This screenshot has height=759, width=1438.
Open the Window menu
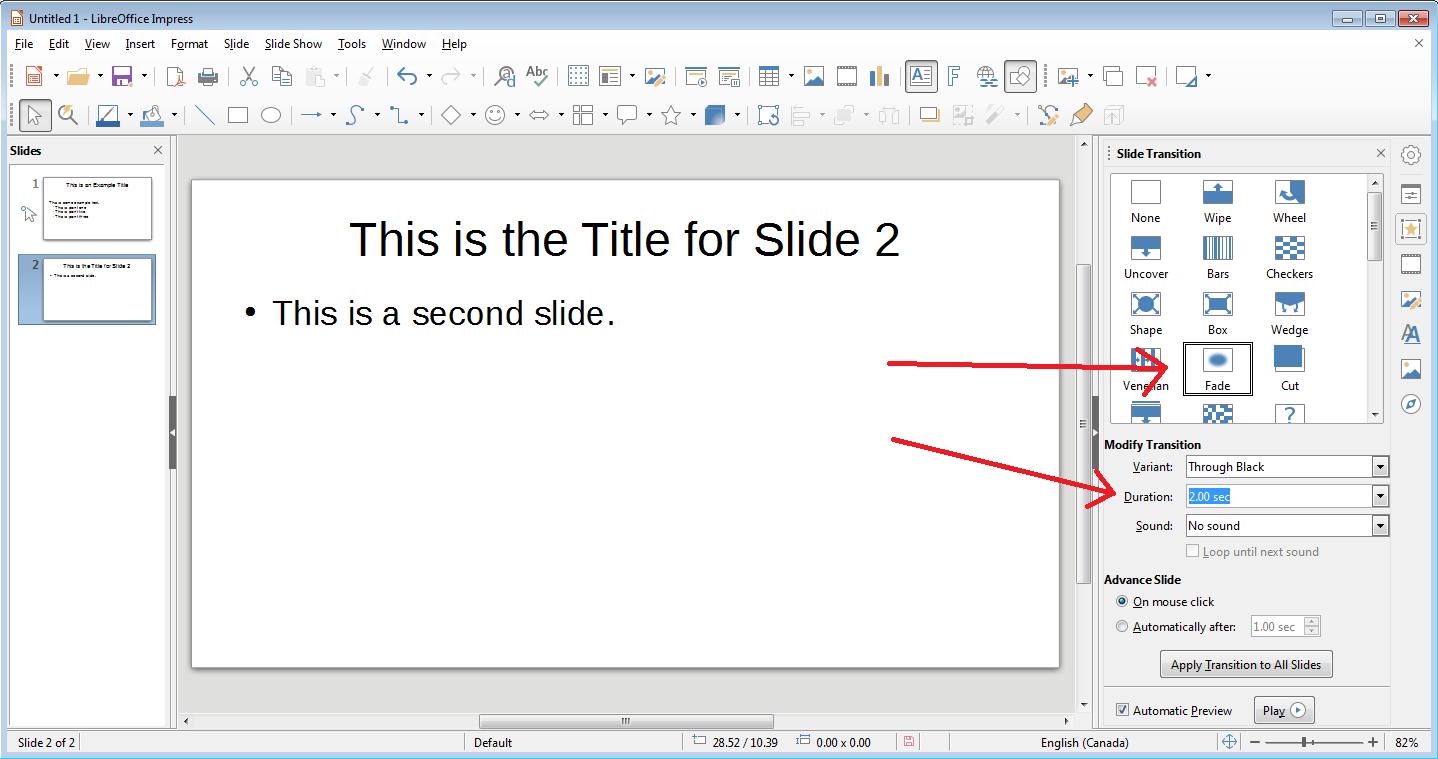[404, 44]
